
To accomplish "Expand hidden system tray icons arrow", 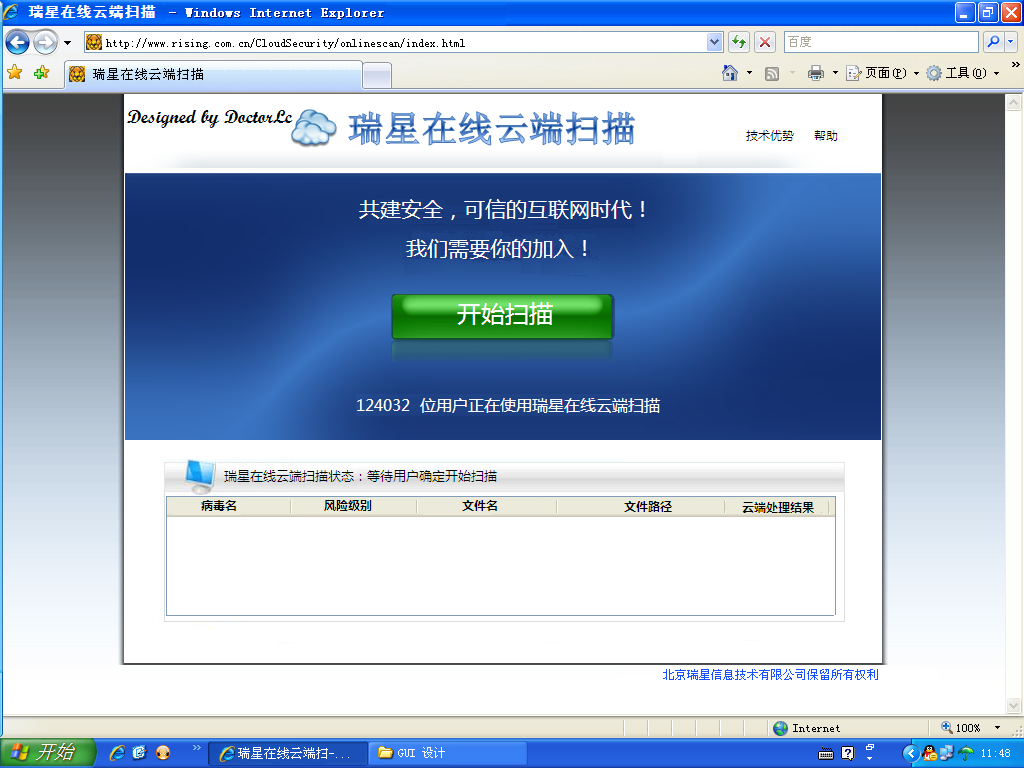I will [911, 754].
